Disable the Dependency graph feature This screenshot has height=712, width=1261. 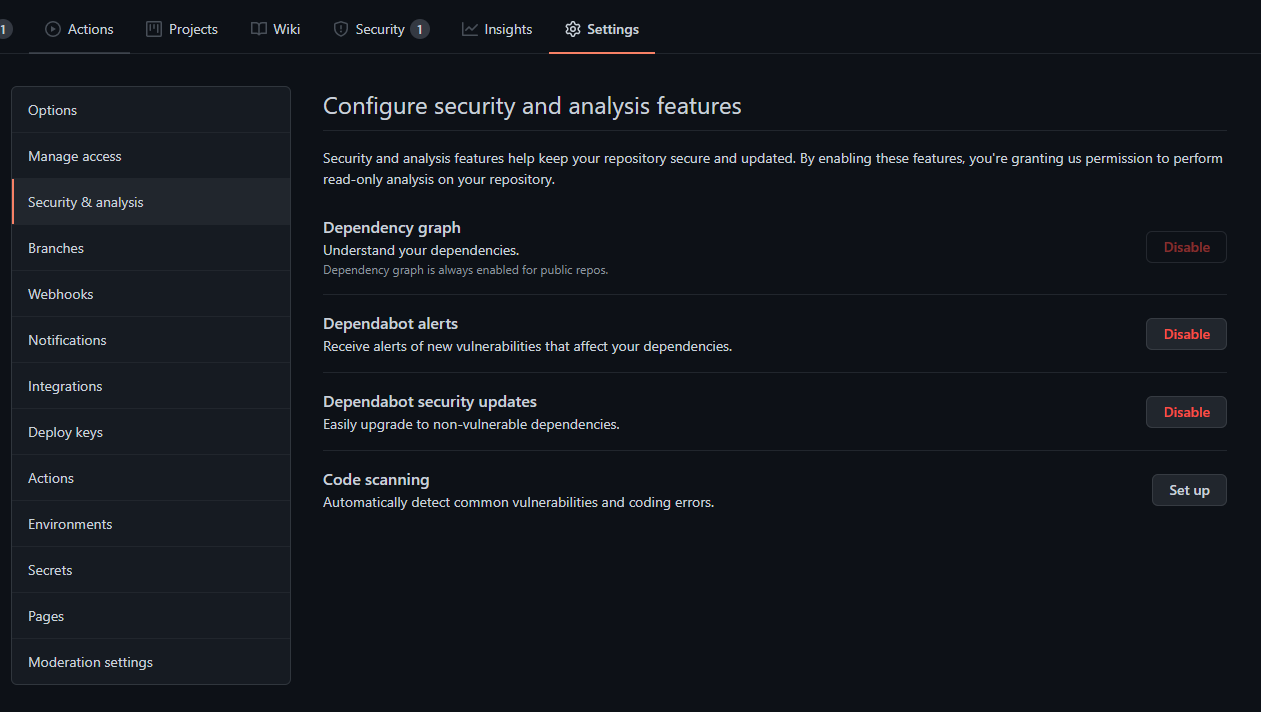(1186, 246)
